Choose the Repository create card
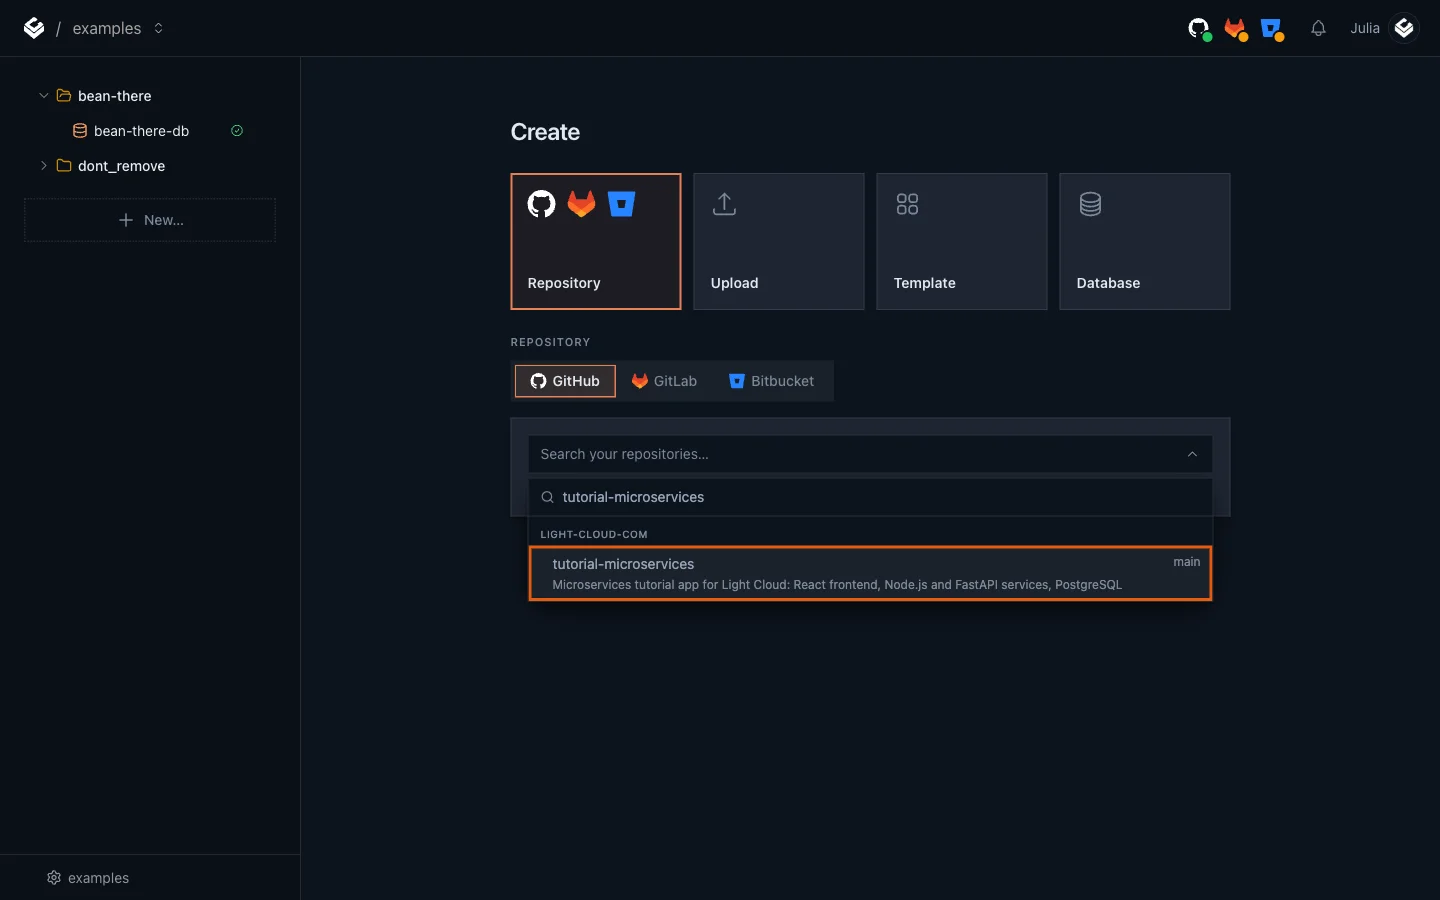1440x900 pixels. [596, 241]
